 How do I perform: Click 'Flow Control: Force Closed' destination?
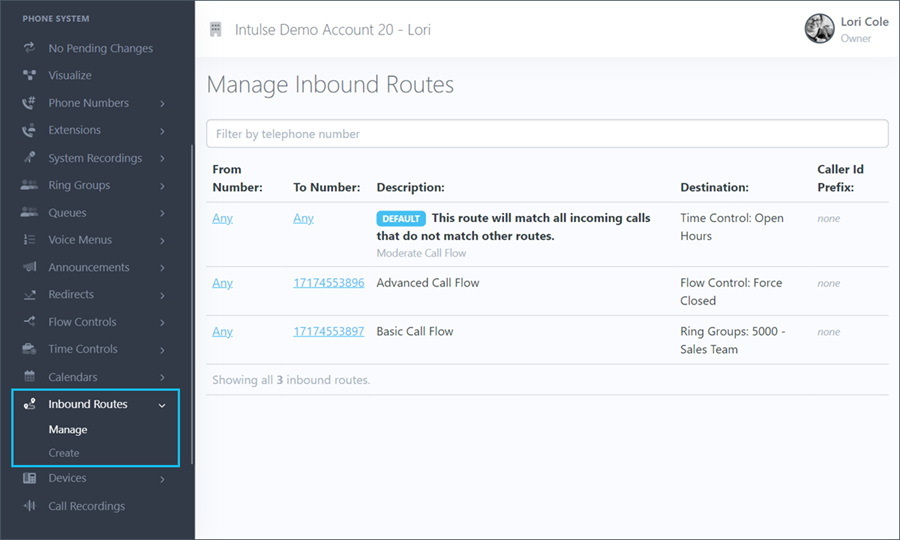pyautogui.click(x=731, y=292)
